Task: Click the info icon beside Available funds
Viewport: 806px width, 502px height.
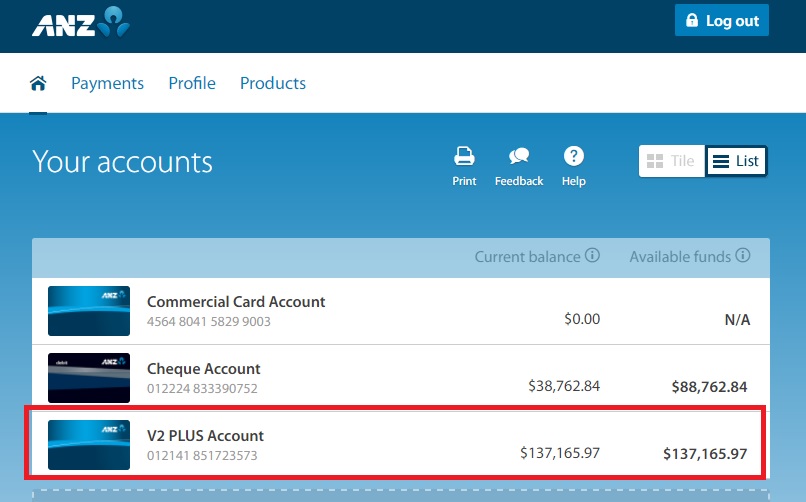Action: 742,255
